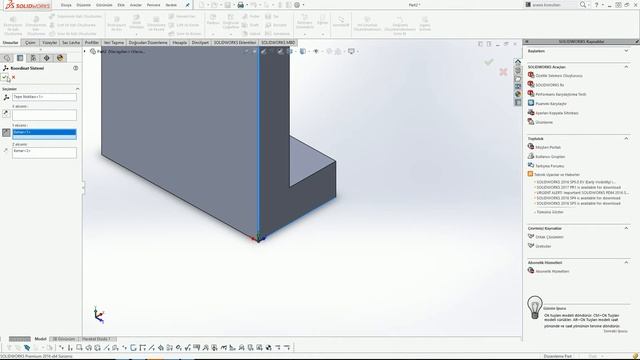Switch to the Model bottom tab

coord(40,339)
